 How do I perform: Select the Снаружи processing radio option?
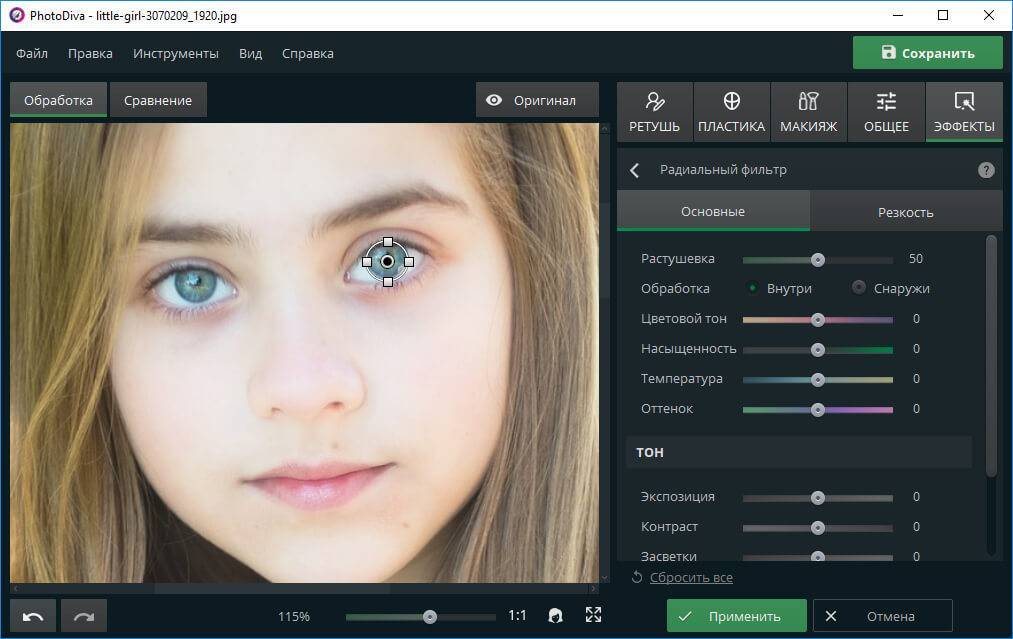click(859, 288)
